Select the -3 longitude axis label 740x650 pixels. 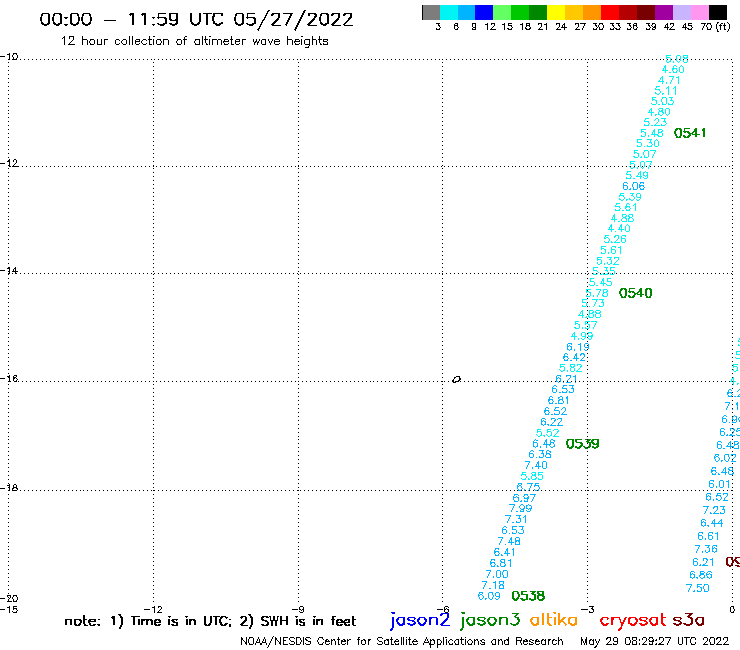[588, 609]
